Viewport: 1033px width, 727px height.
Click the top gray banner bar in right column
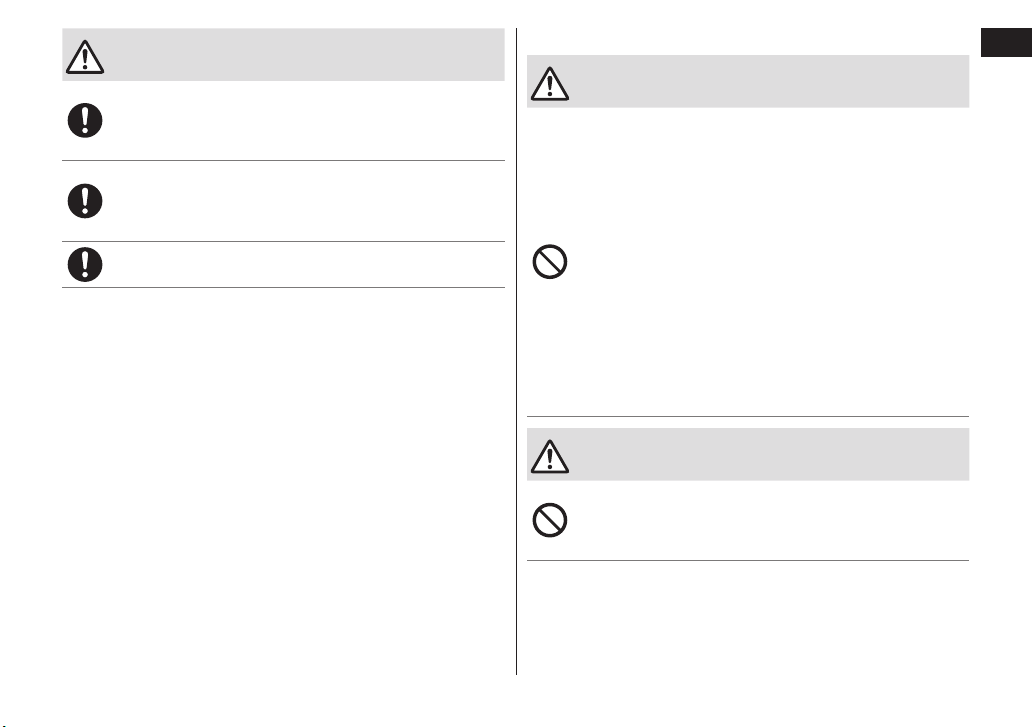tap(748, 81)
